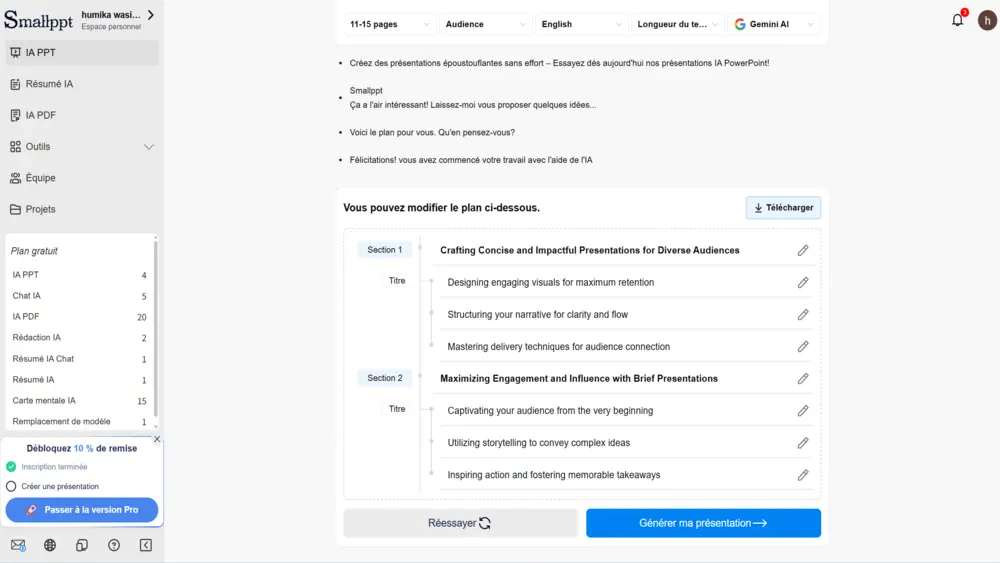Image resolution: width=1000 pixels, height=563 pixels.
Task: Click 'Structuring your narrative for clarity and flow'
Action: [538, 314]
